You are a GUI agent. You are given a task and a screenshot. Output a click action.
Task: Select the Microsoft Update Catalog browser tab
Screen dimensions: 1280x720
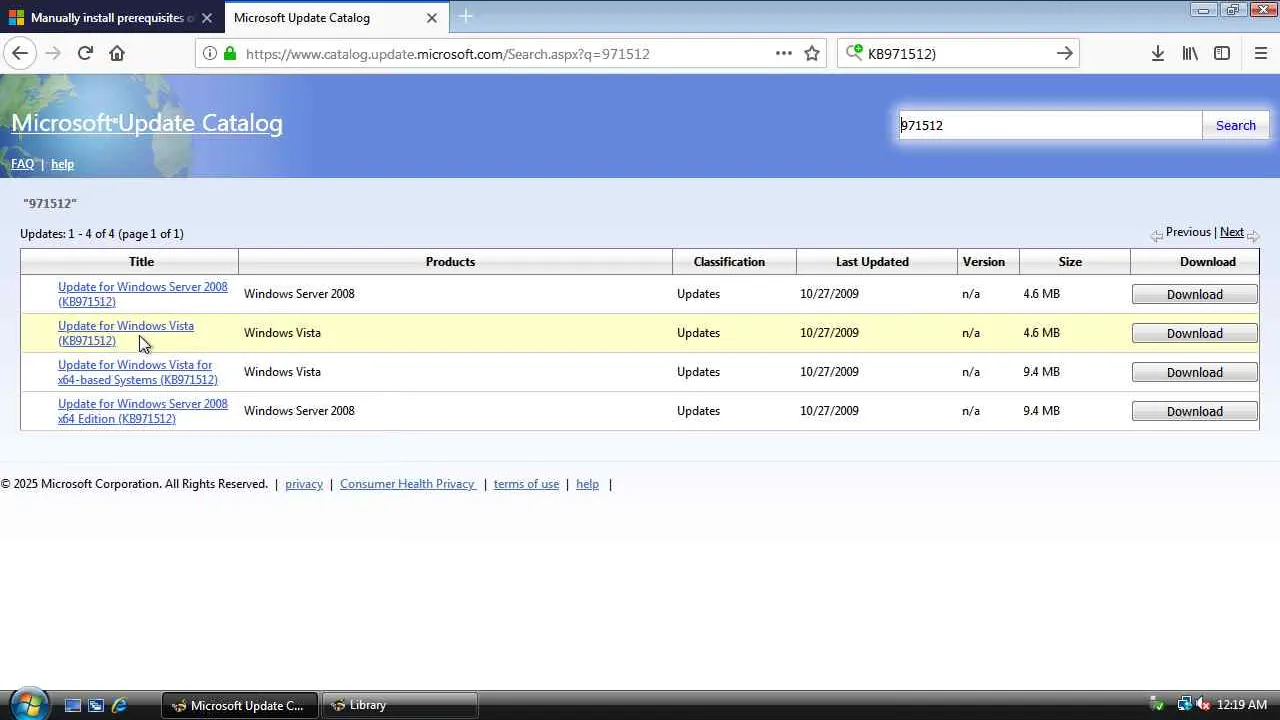[336, 18]
